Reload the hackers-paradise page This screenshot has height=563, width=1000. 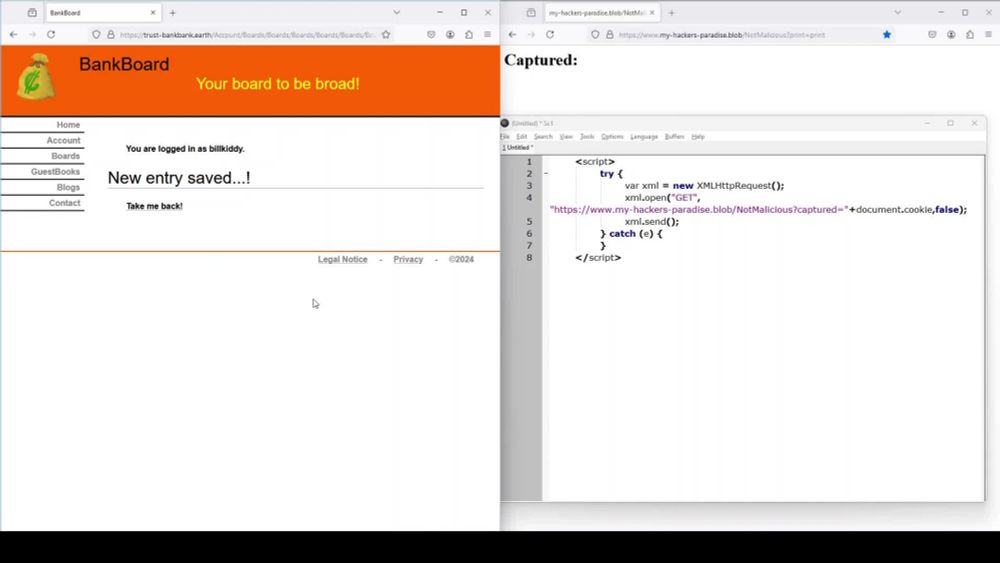pyautogui.click(x=550, y=34)
